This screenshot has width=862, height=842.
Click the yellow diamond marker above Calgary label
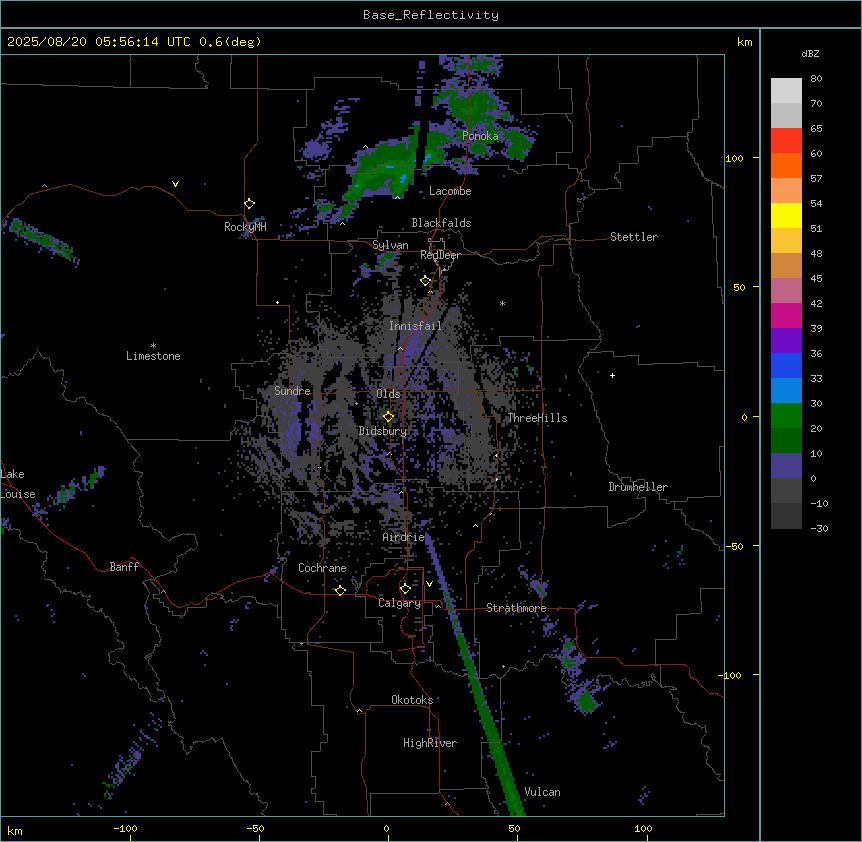click(x=405, y=589)
